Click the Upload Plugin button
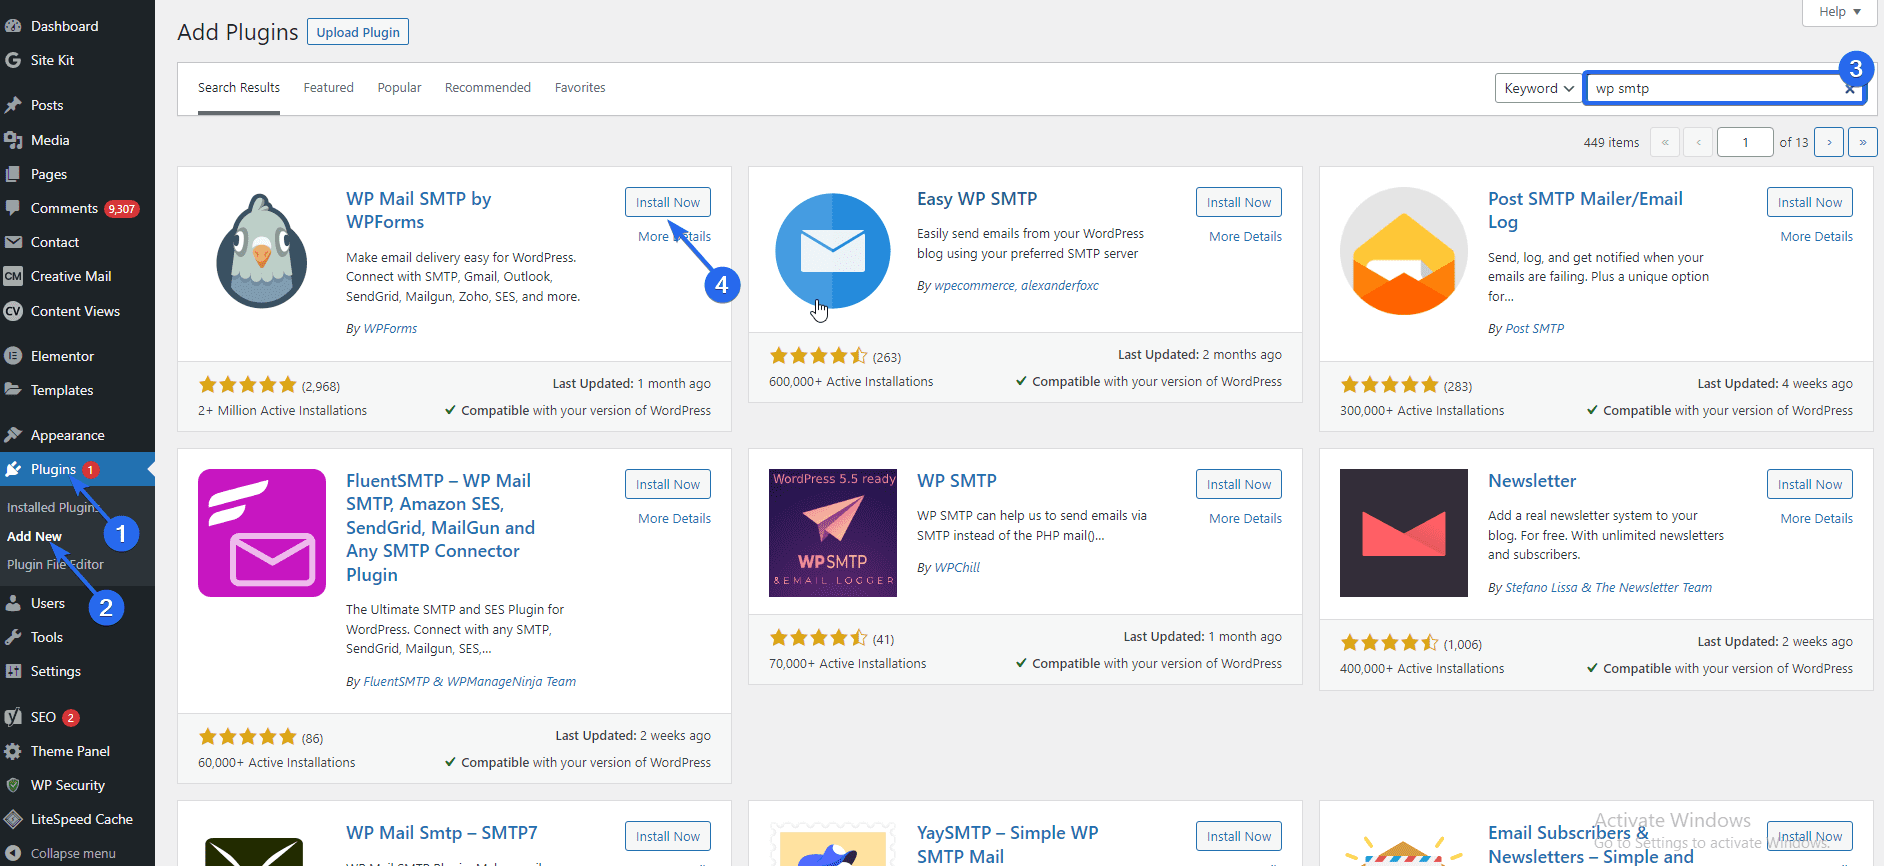The width and height of the screenshot is (1884, 866). coord(358,32)
